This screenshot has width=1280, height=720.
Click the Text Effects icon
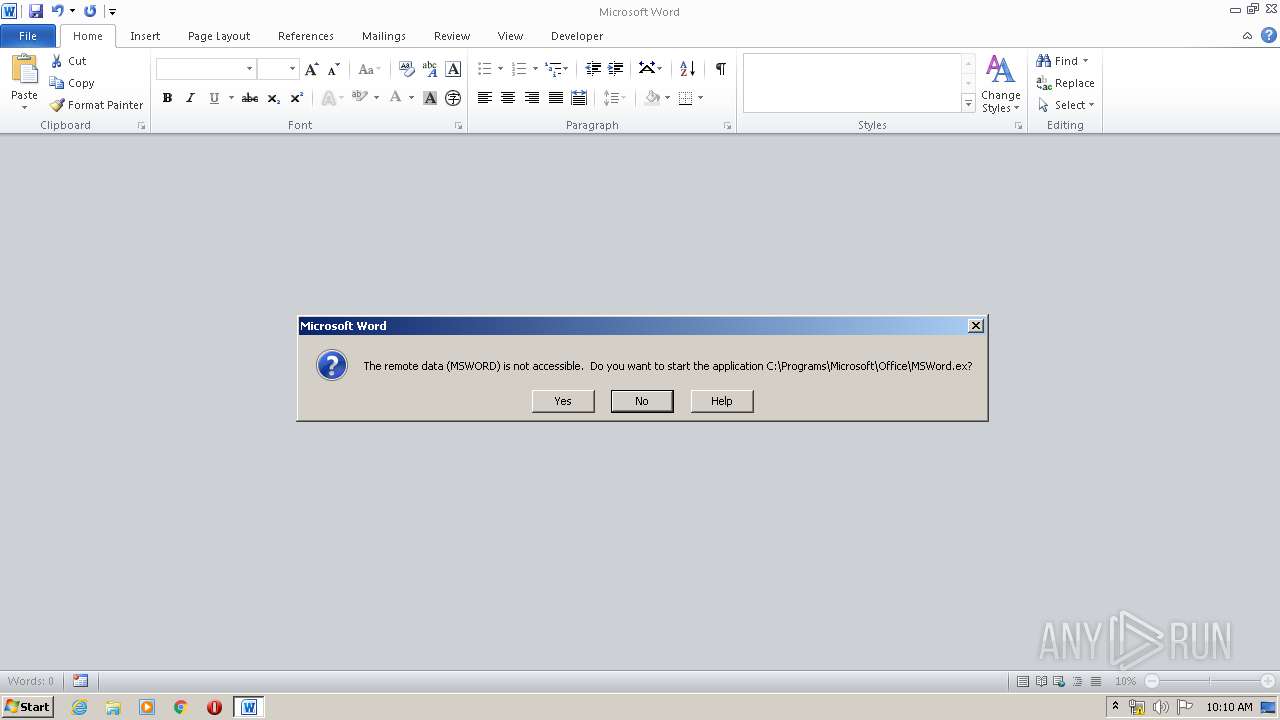coord(327,98)
